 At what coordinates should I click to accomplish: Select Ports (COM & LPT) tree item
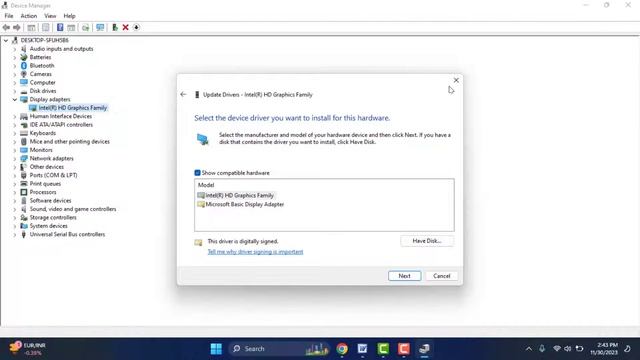pos(53,175)
